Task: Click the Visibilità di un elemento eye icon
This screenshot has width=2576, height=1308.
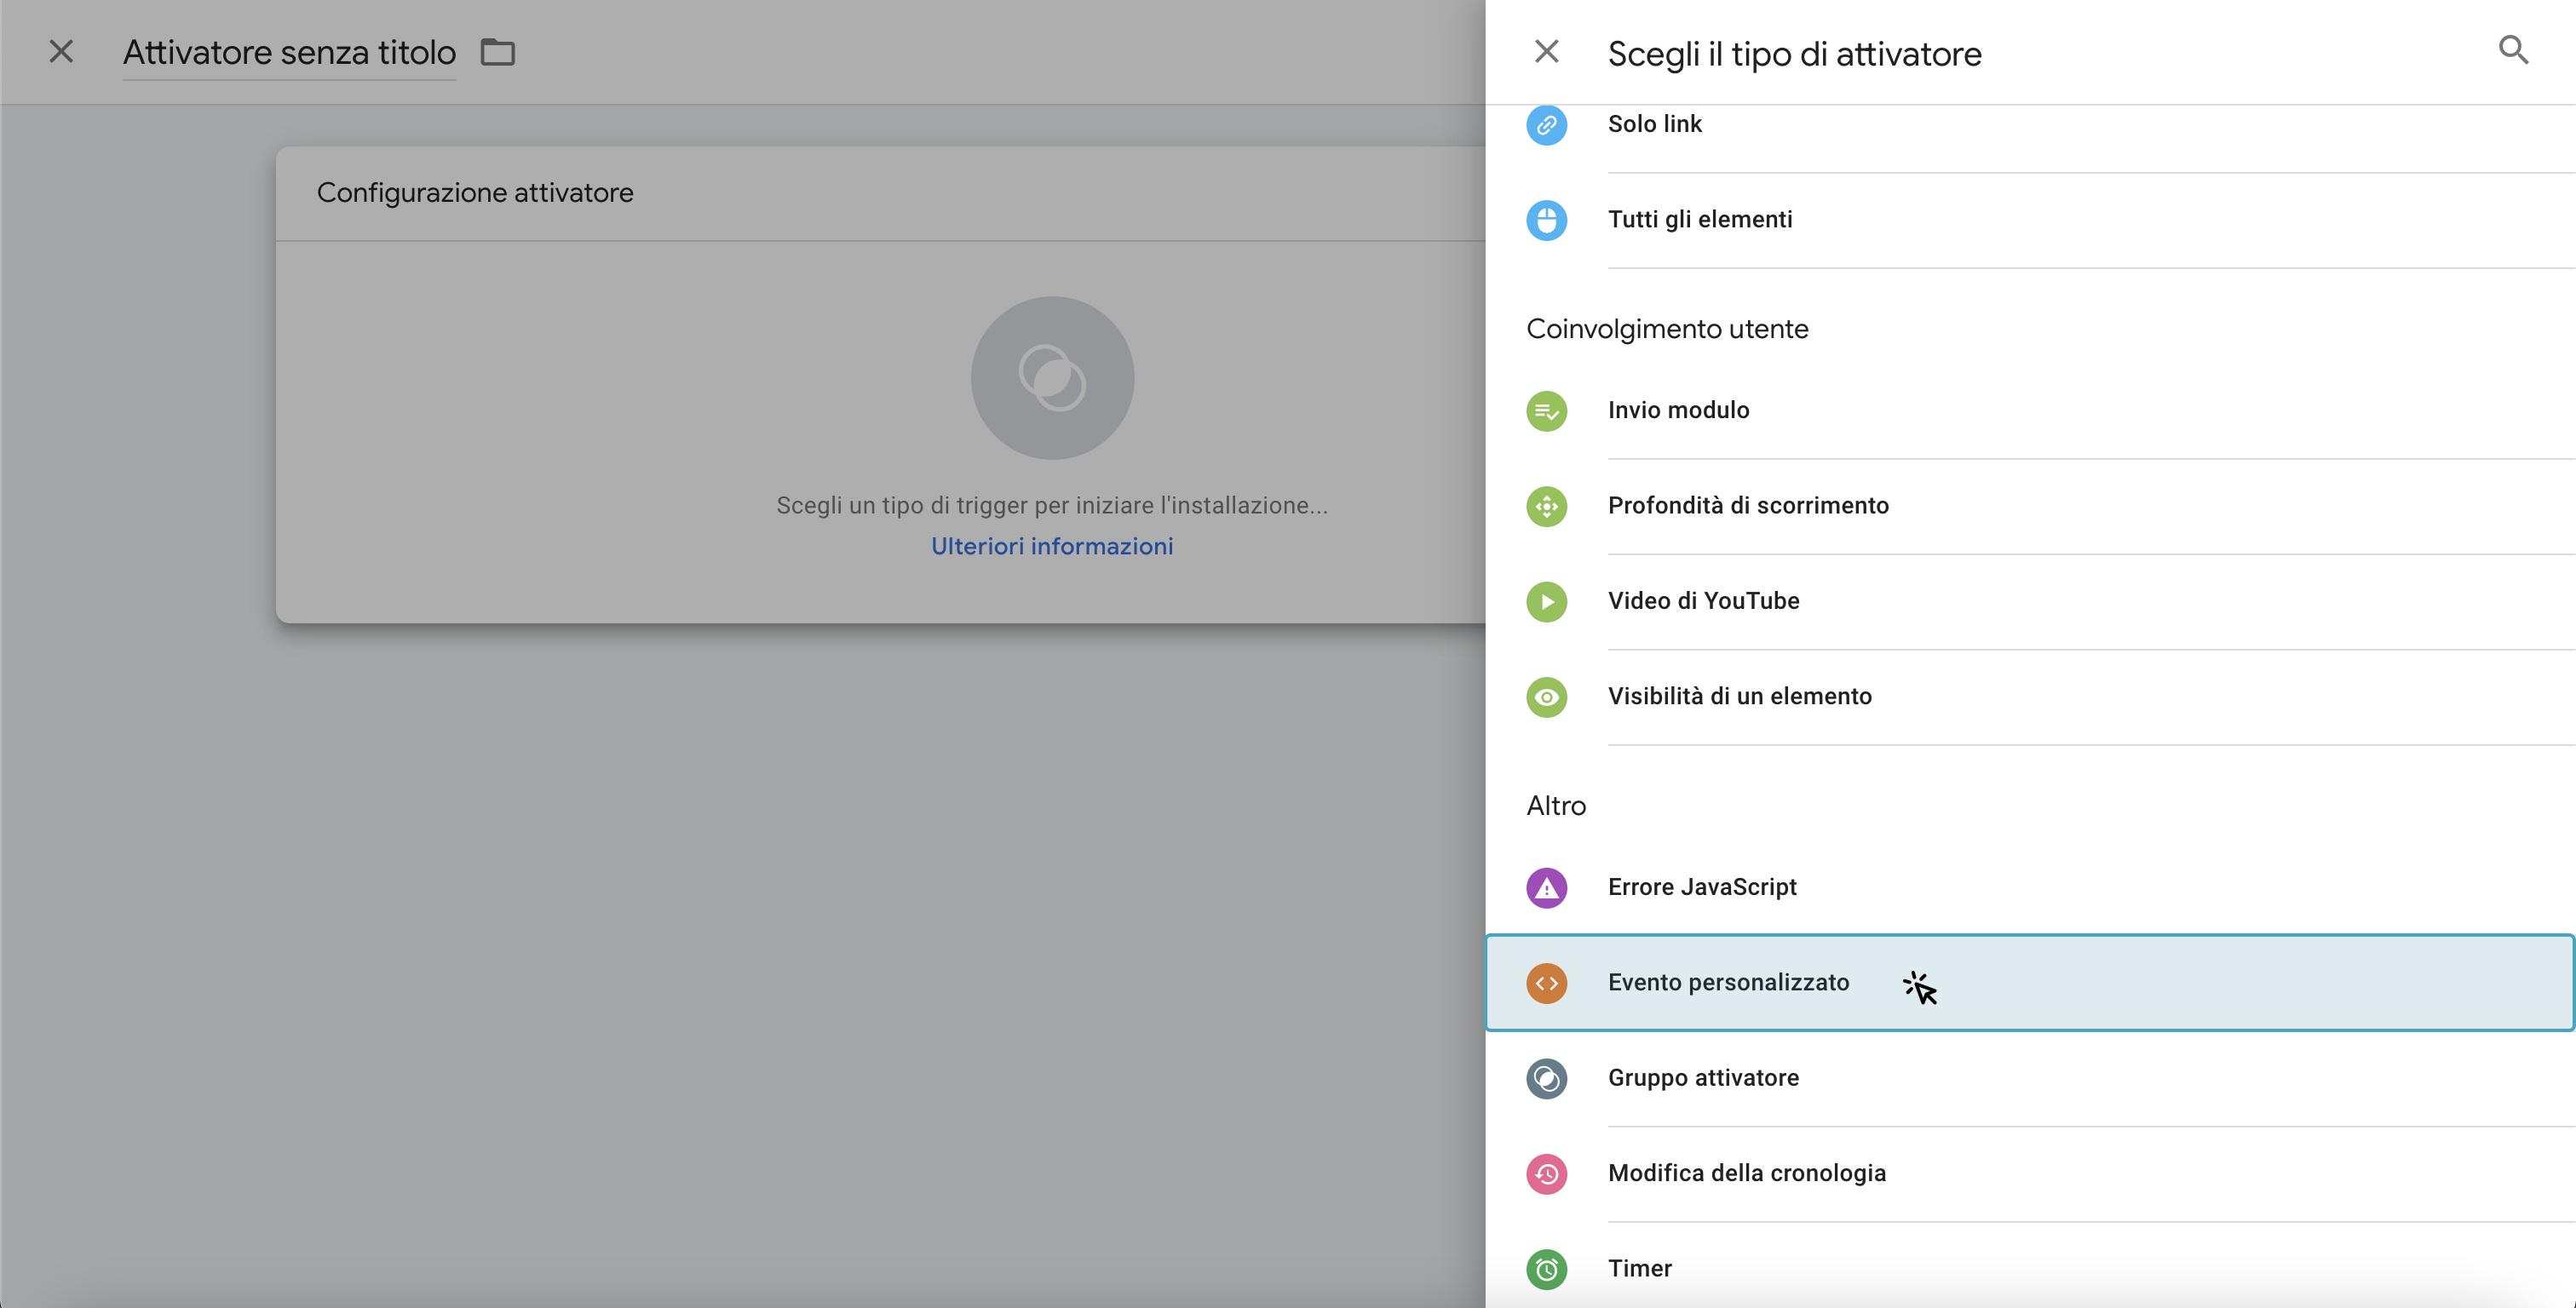Action: click(x=1546, y=697)
